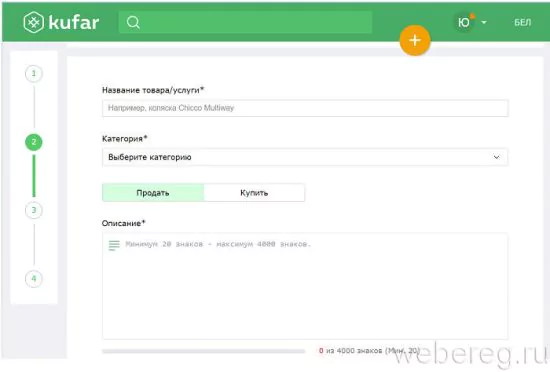Click the Название товара/услуги label
This screenshot has width=550, height=372.
click(153, 90)
